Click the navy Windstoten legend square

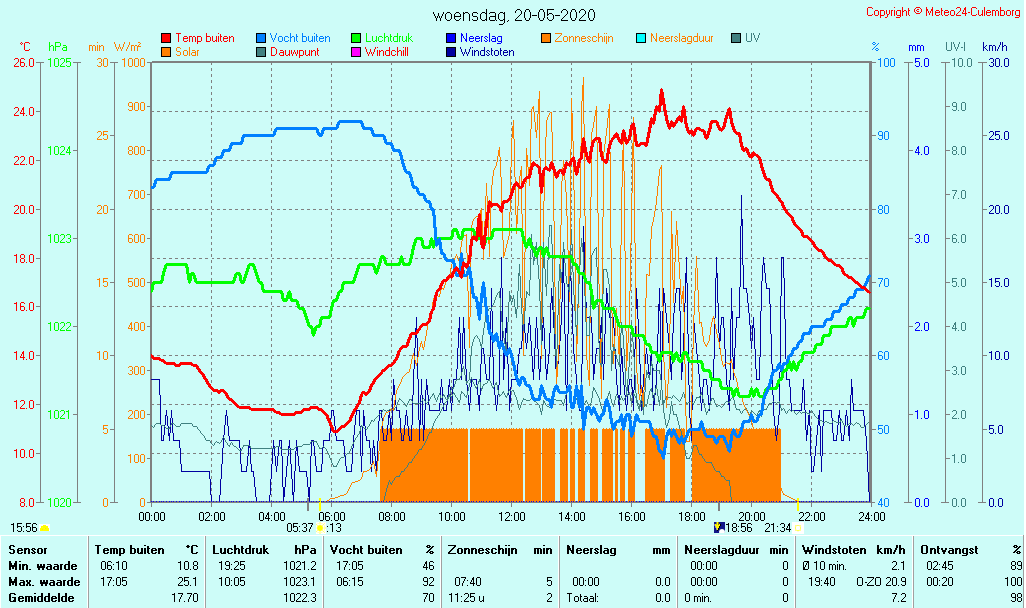point(451,52)
